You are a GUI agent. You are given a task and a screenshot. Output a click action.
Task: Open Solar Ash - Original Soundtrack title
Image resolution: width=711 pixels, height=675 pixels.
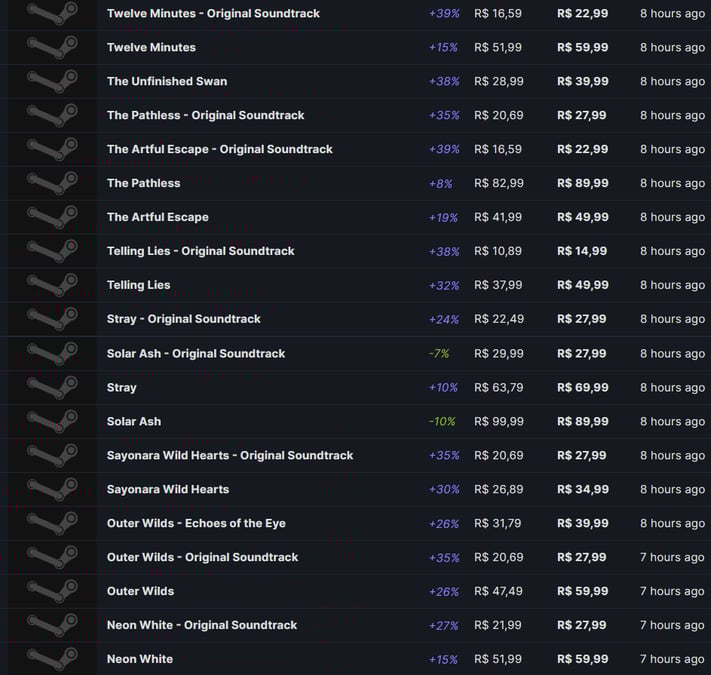click(196, 354)
